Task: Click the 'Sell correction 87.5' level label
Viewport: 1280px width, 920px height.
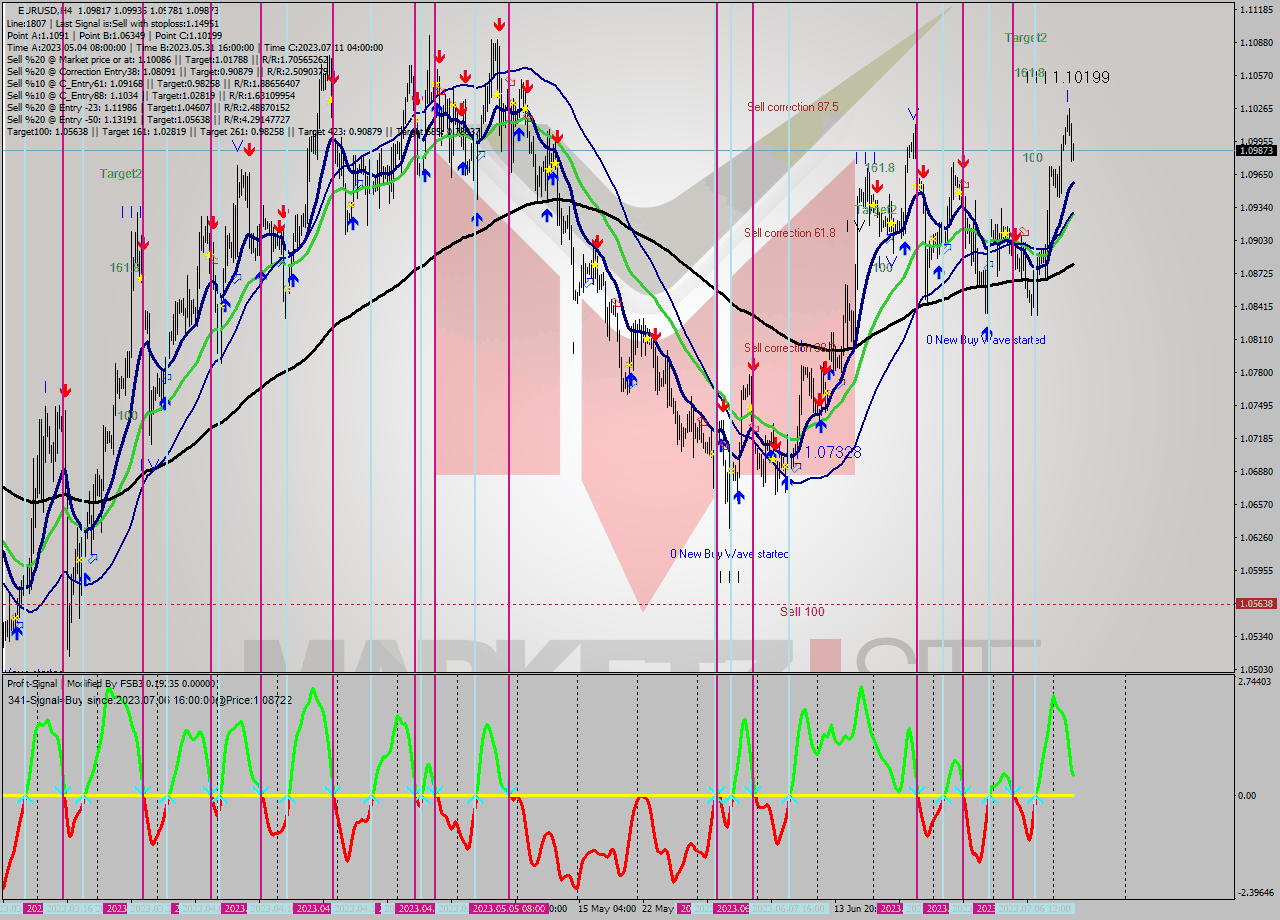Action: (792, 106)
